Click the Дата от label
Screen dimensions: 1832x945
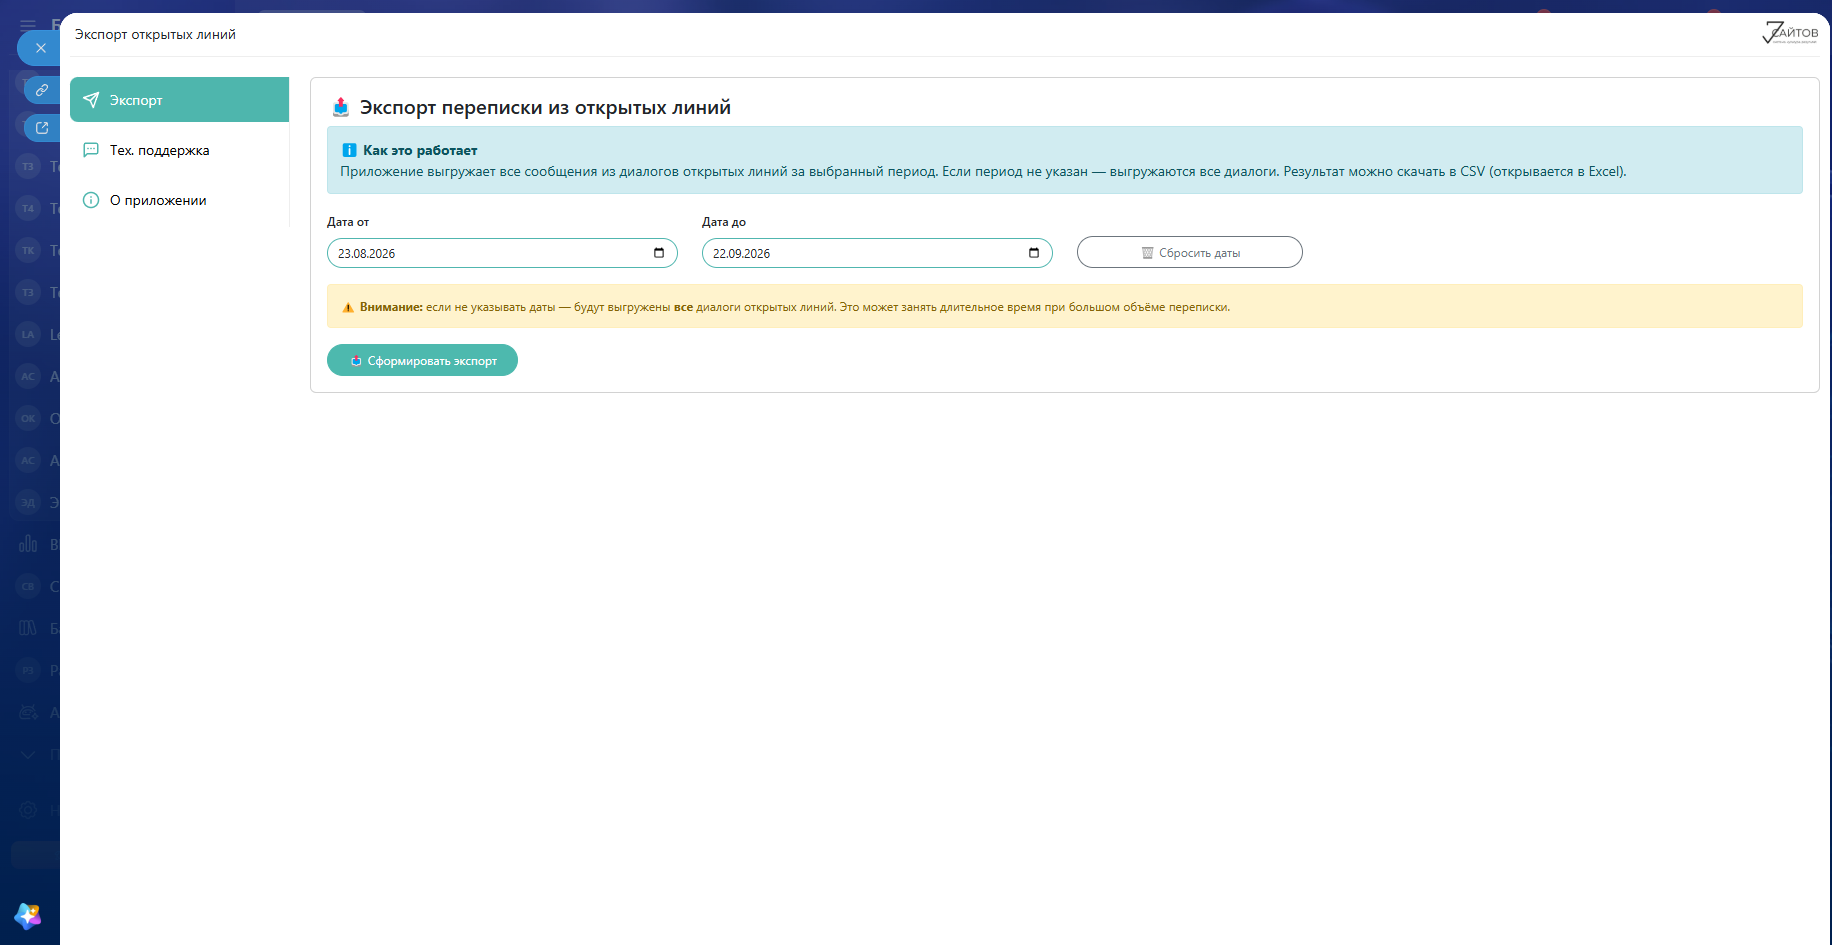[x=348, y=222]
